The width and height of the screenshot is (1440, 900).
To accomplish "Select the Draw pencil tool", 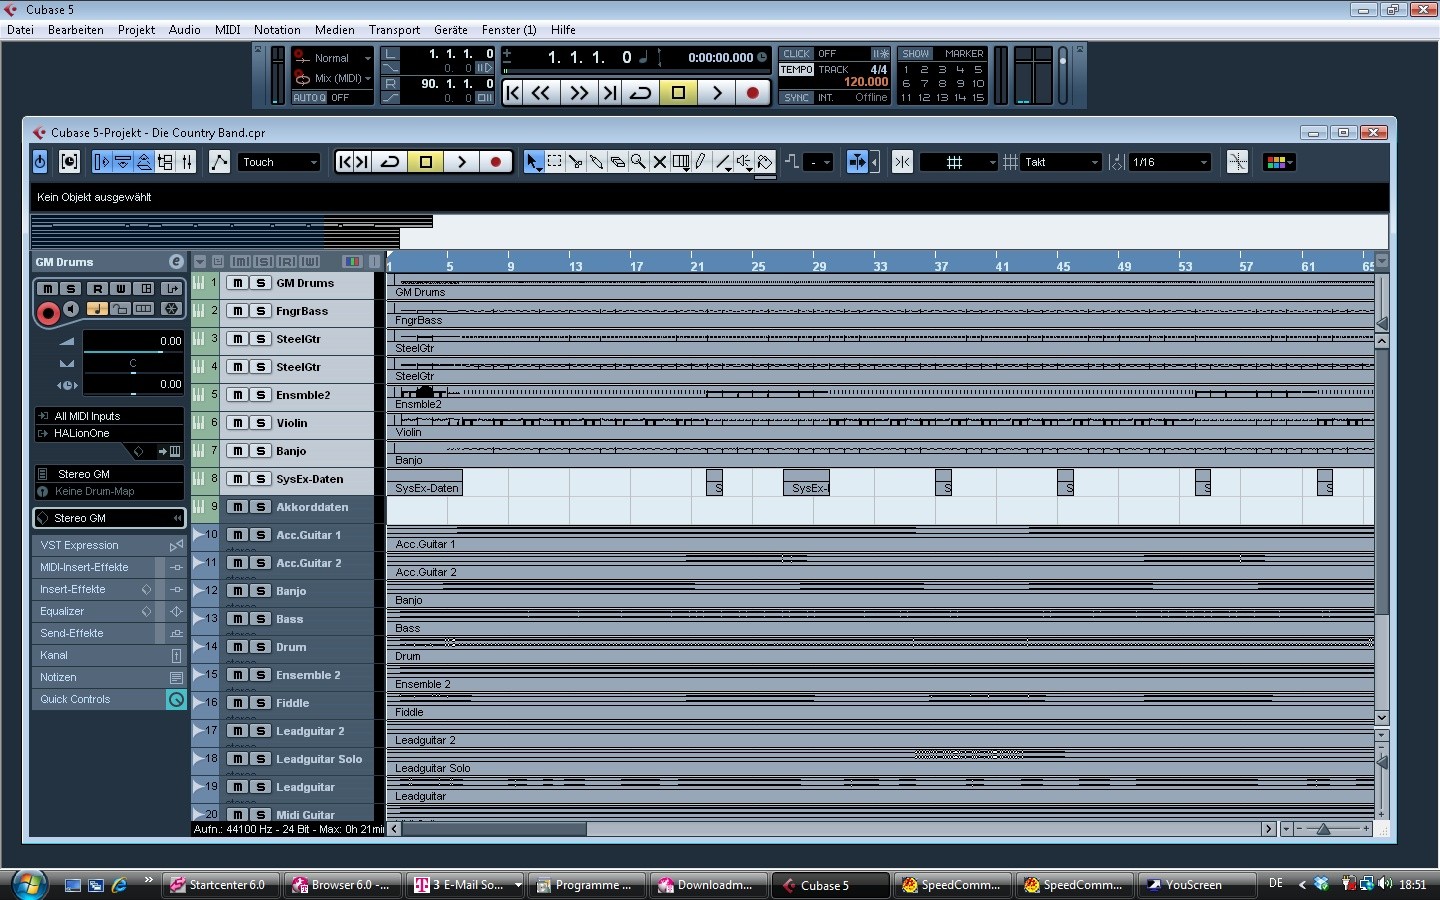I will click(x=701, y=162).
